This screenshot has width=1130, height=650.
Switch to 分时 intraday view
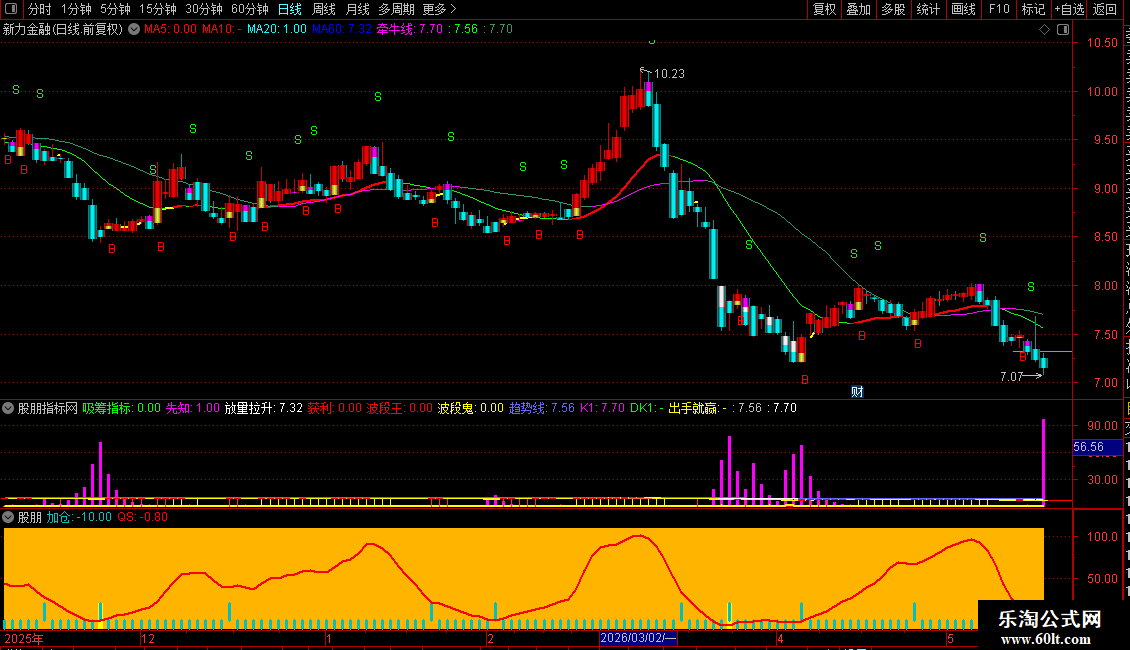[x=40, y=9]
